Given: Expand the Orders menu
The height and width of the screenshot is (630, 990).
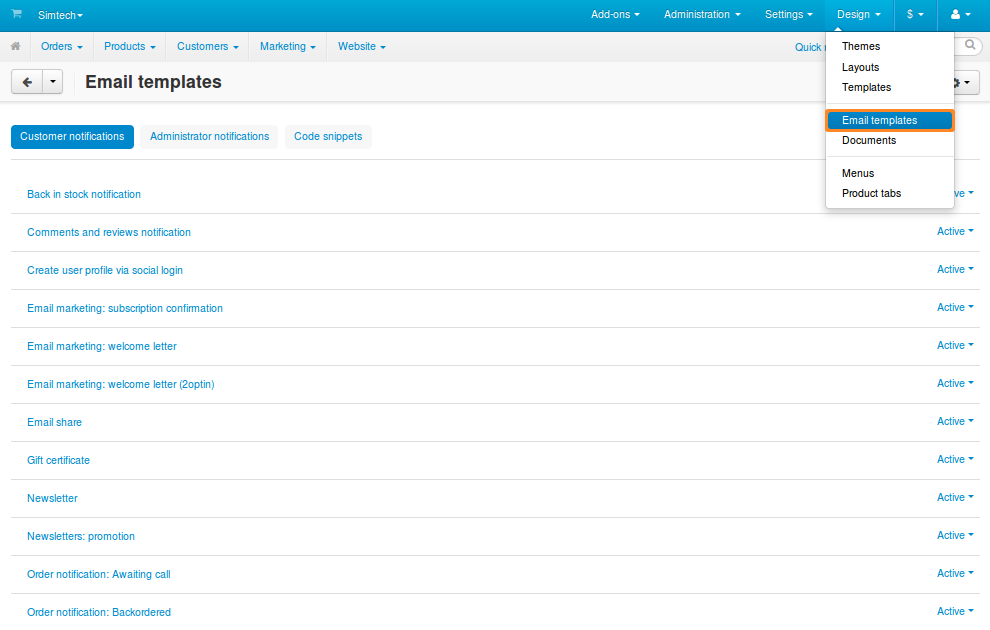Looking at the screenshot, I should (x=62, y=47).
